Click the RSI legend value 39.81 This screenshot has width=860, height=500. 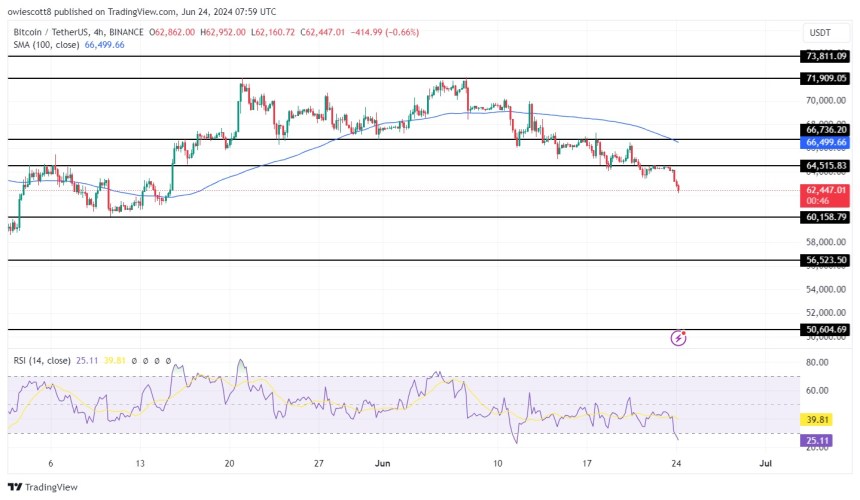click(x=114, y=361)
